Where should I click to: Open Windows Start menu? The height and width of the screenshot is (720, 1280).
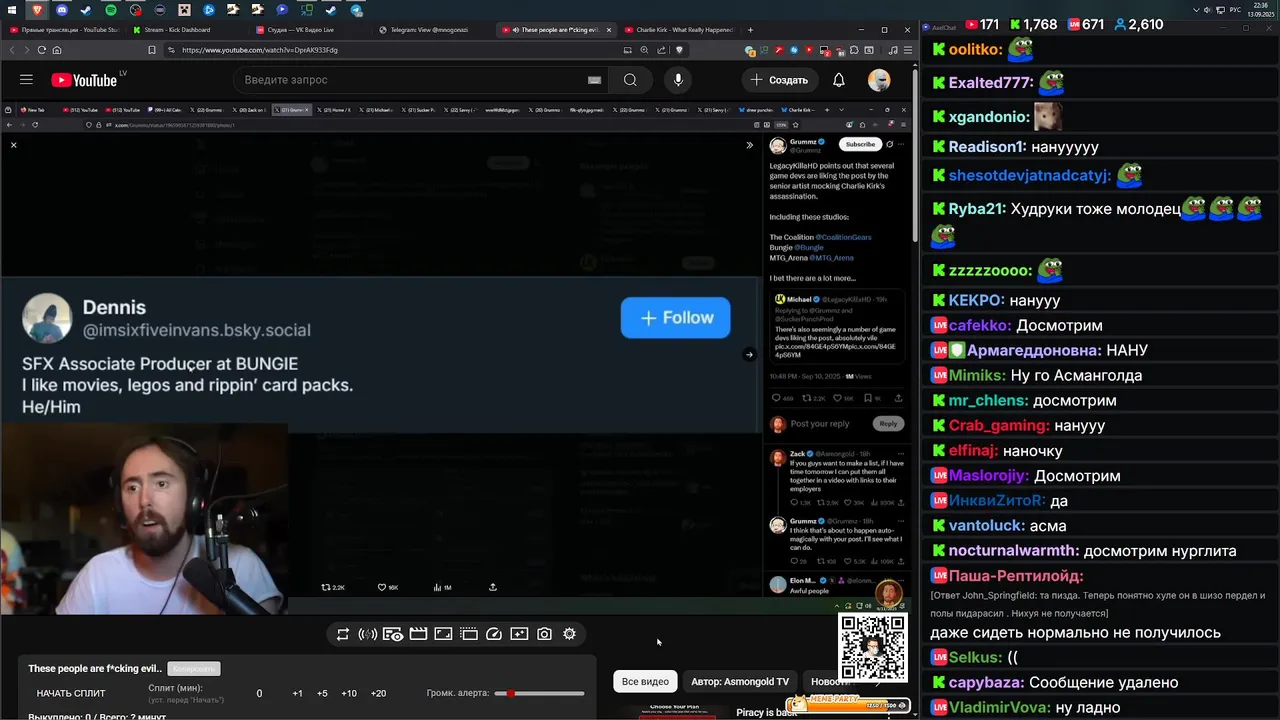tap(12, 10)
